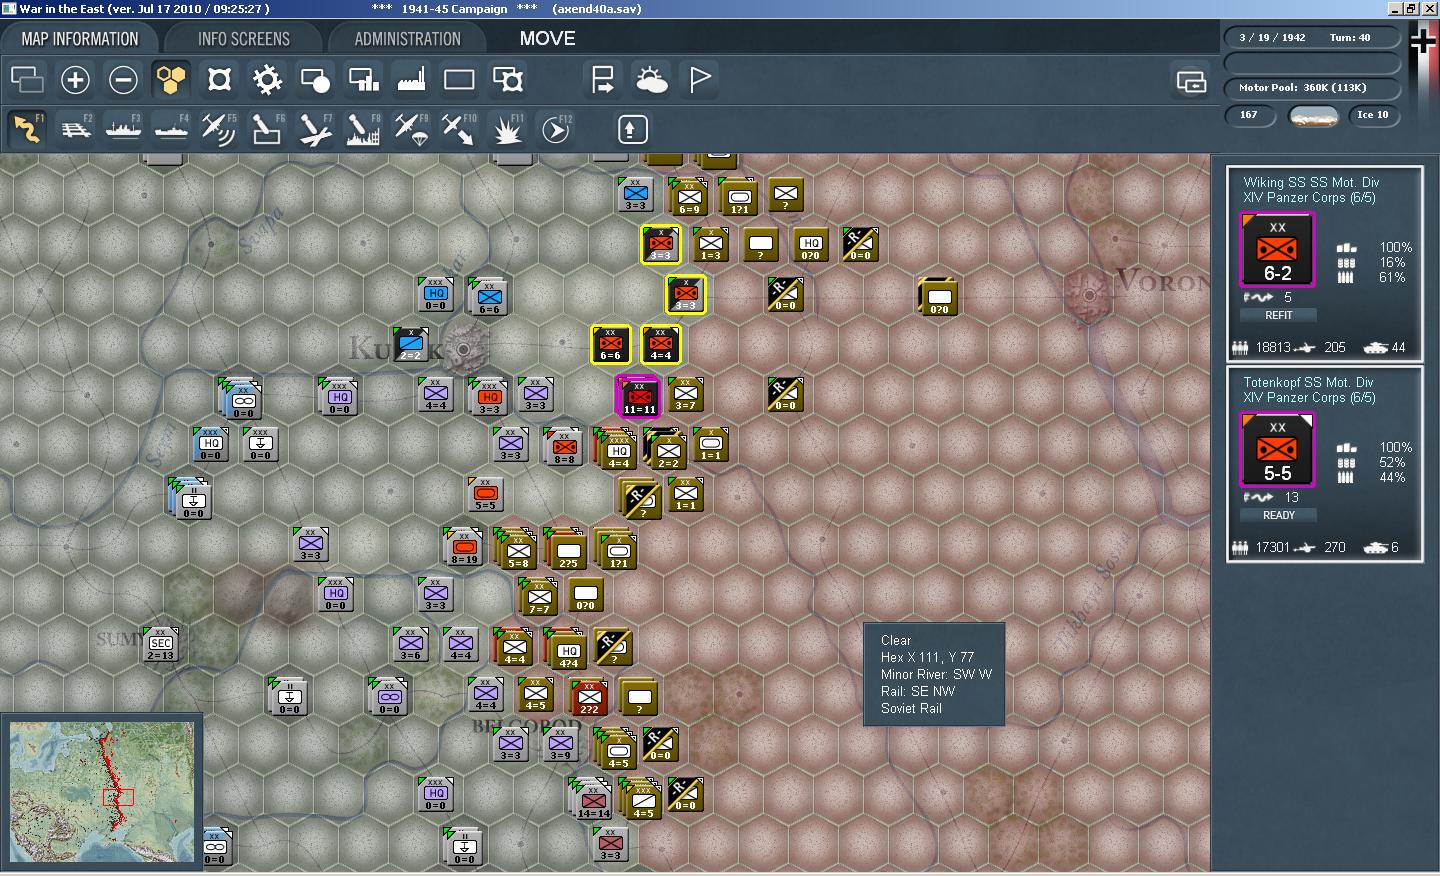Select F5 air recon mode
The width and height of the screenshot is (1440, 876).
tap(218, 129)
